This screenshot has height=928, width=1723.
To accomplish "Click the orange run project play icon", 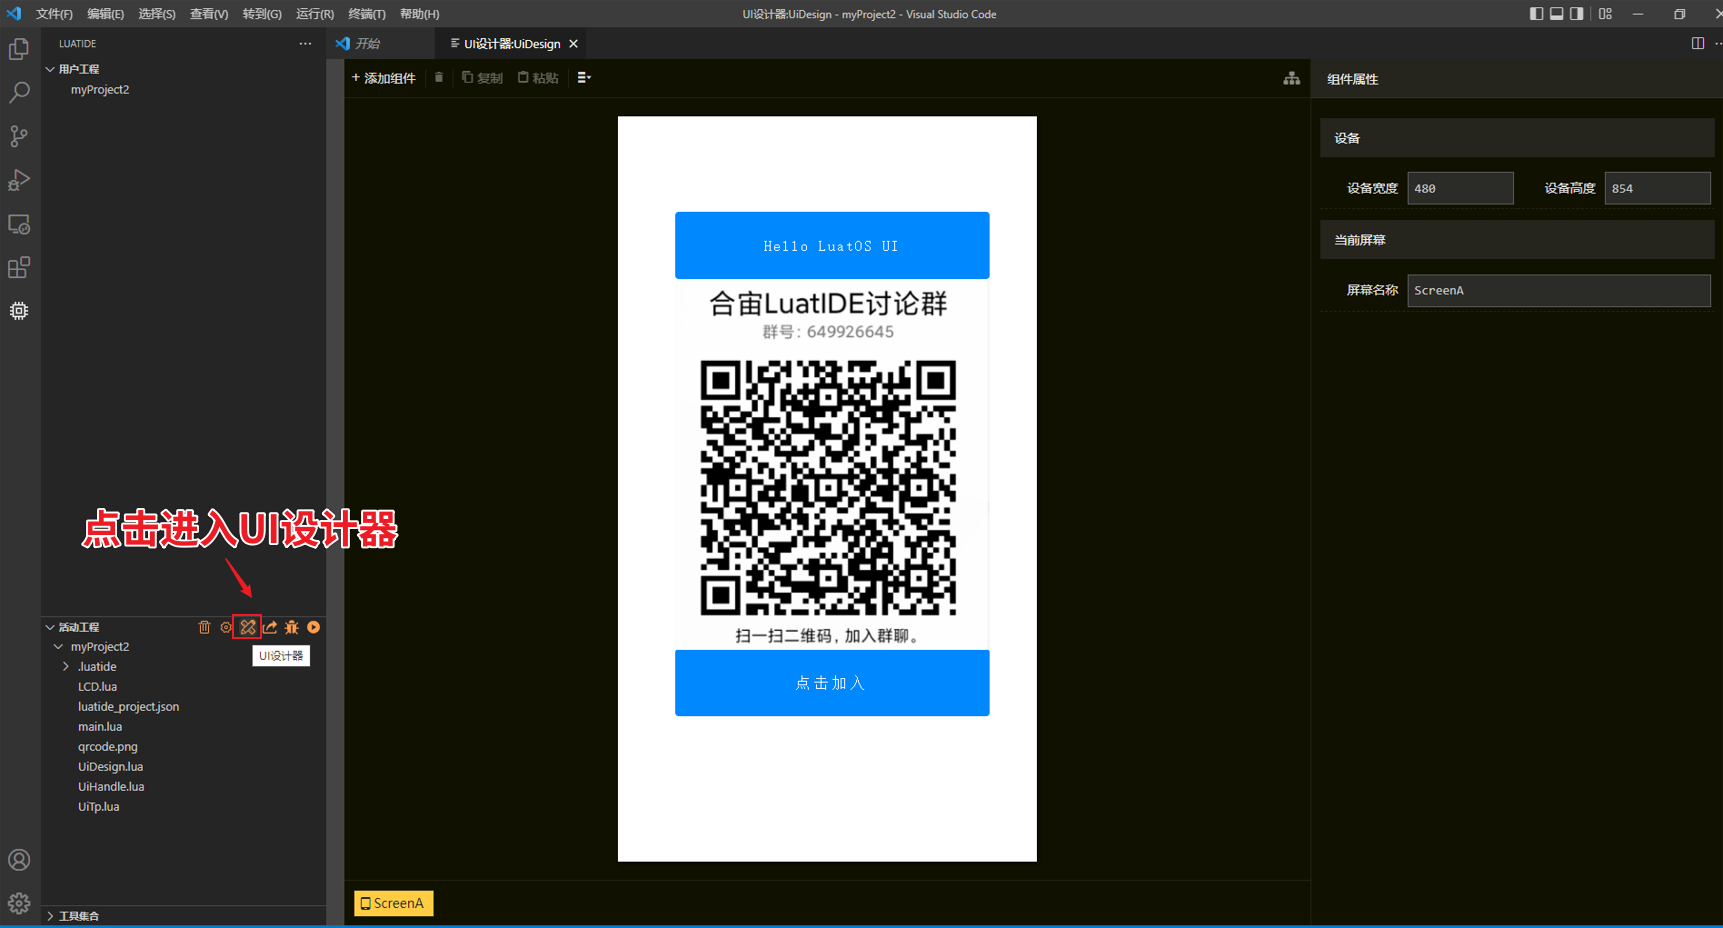I will point(314,627).
